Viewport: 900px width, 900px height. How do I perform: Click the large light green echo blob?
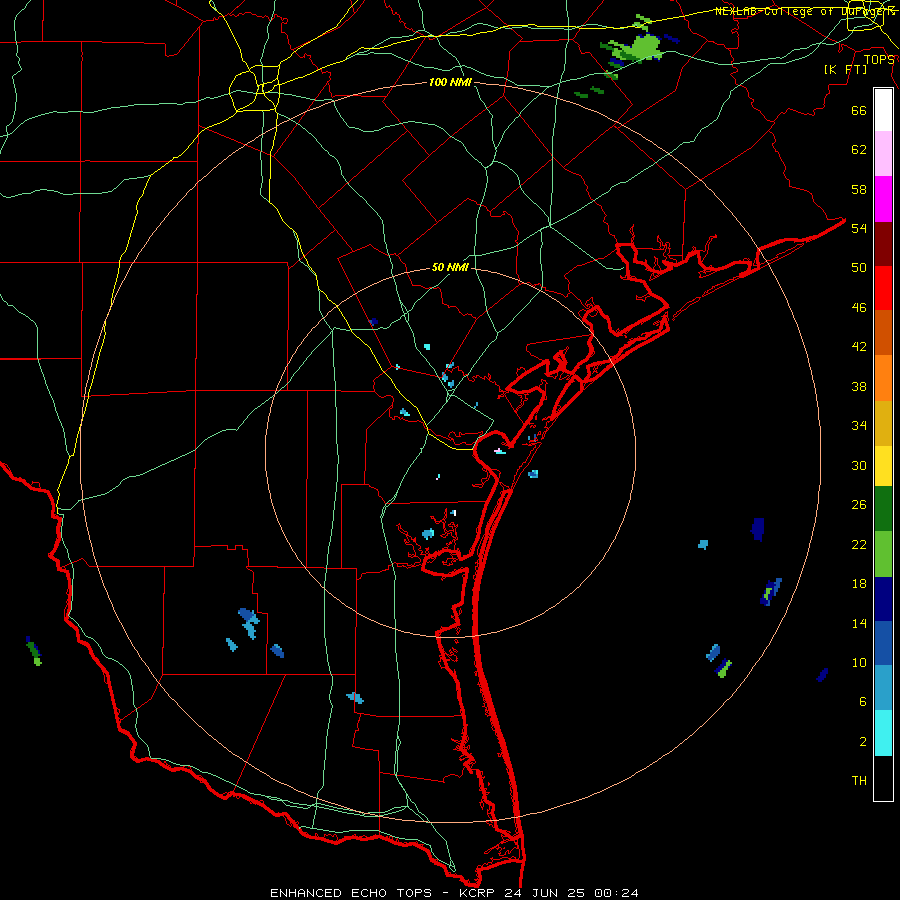click(643, 48)
